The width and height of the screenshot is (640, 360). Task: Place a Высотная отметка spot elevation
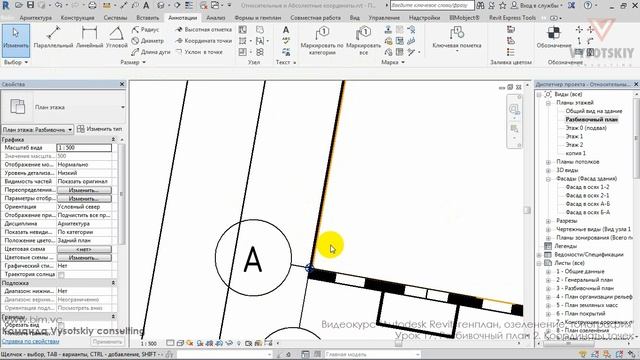pyautogui.click(x=203, y=30)
